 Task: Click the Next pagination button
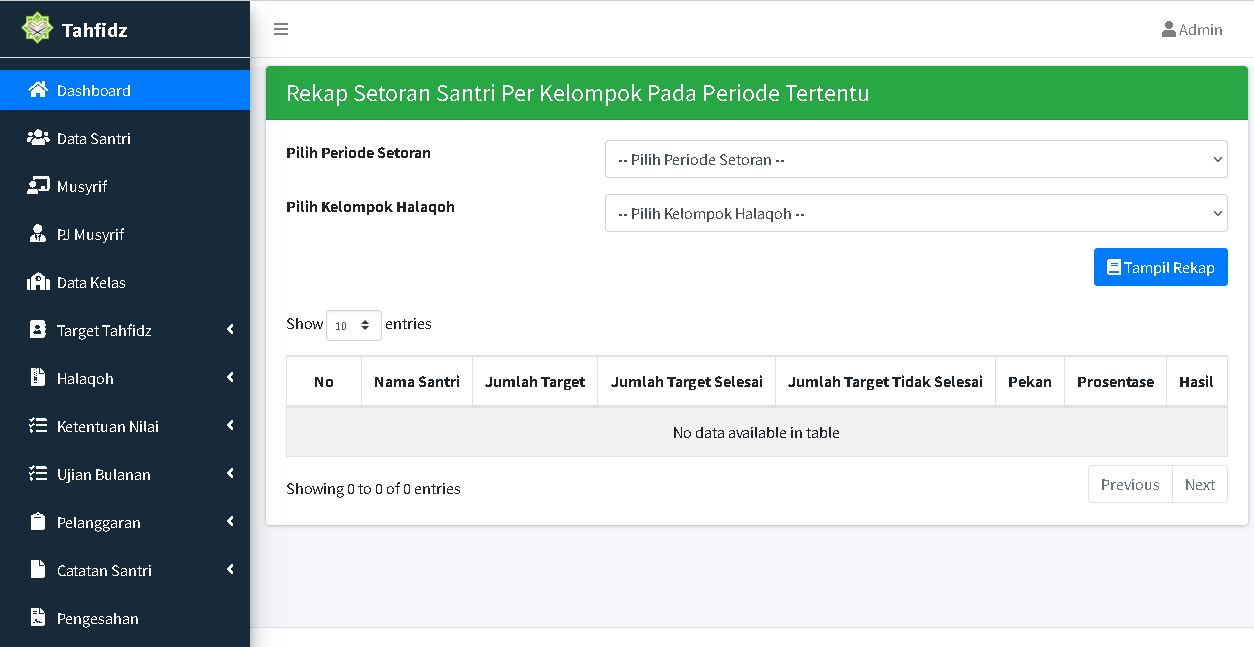1199,485
